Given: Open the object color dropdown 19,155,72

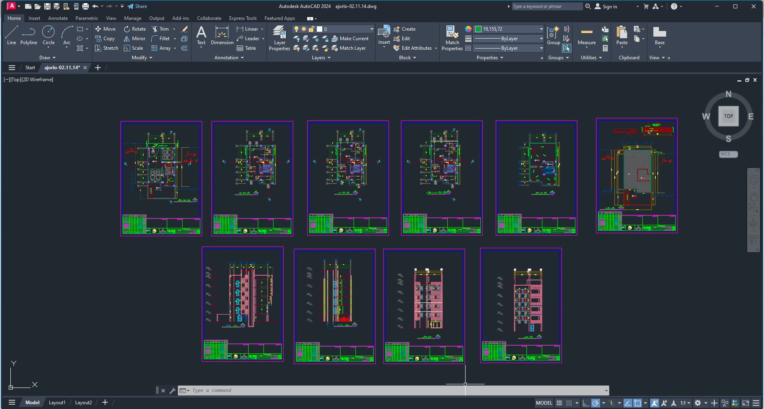Looking at the screenshot, I should coord(509,29).
